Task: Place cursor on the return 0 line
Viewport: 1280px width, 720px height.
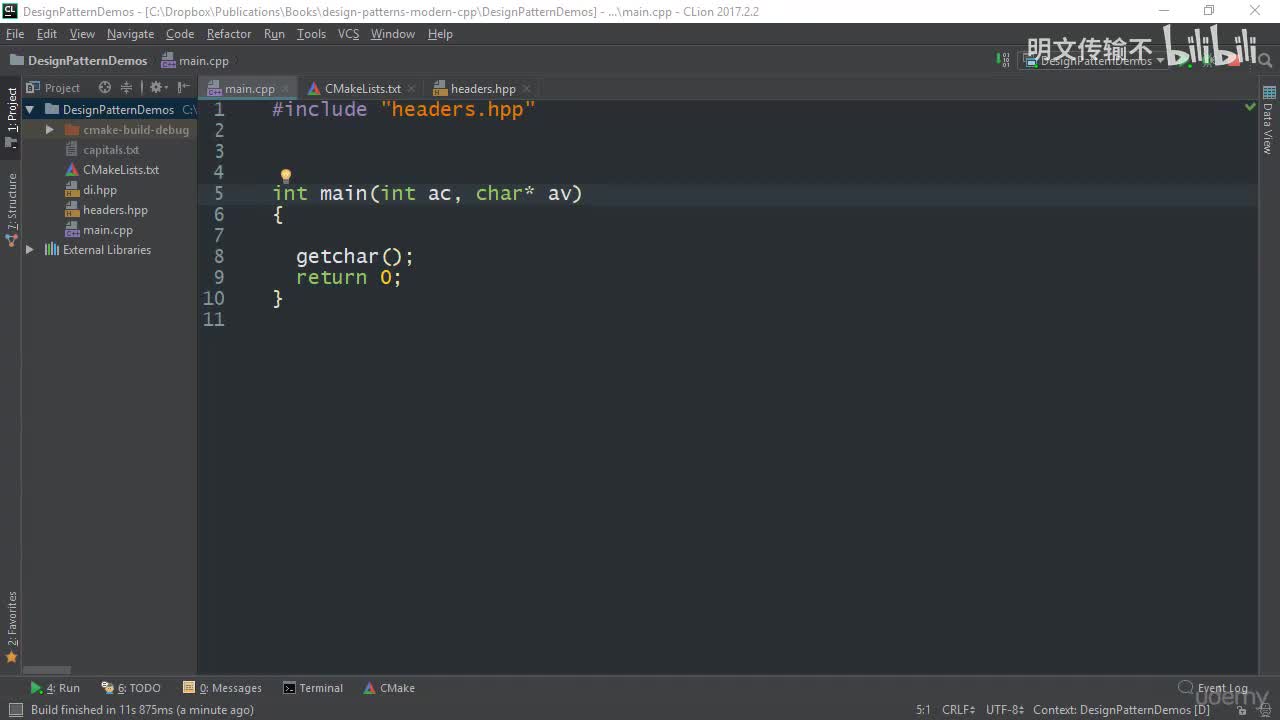Action: pos(348,277)
